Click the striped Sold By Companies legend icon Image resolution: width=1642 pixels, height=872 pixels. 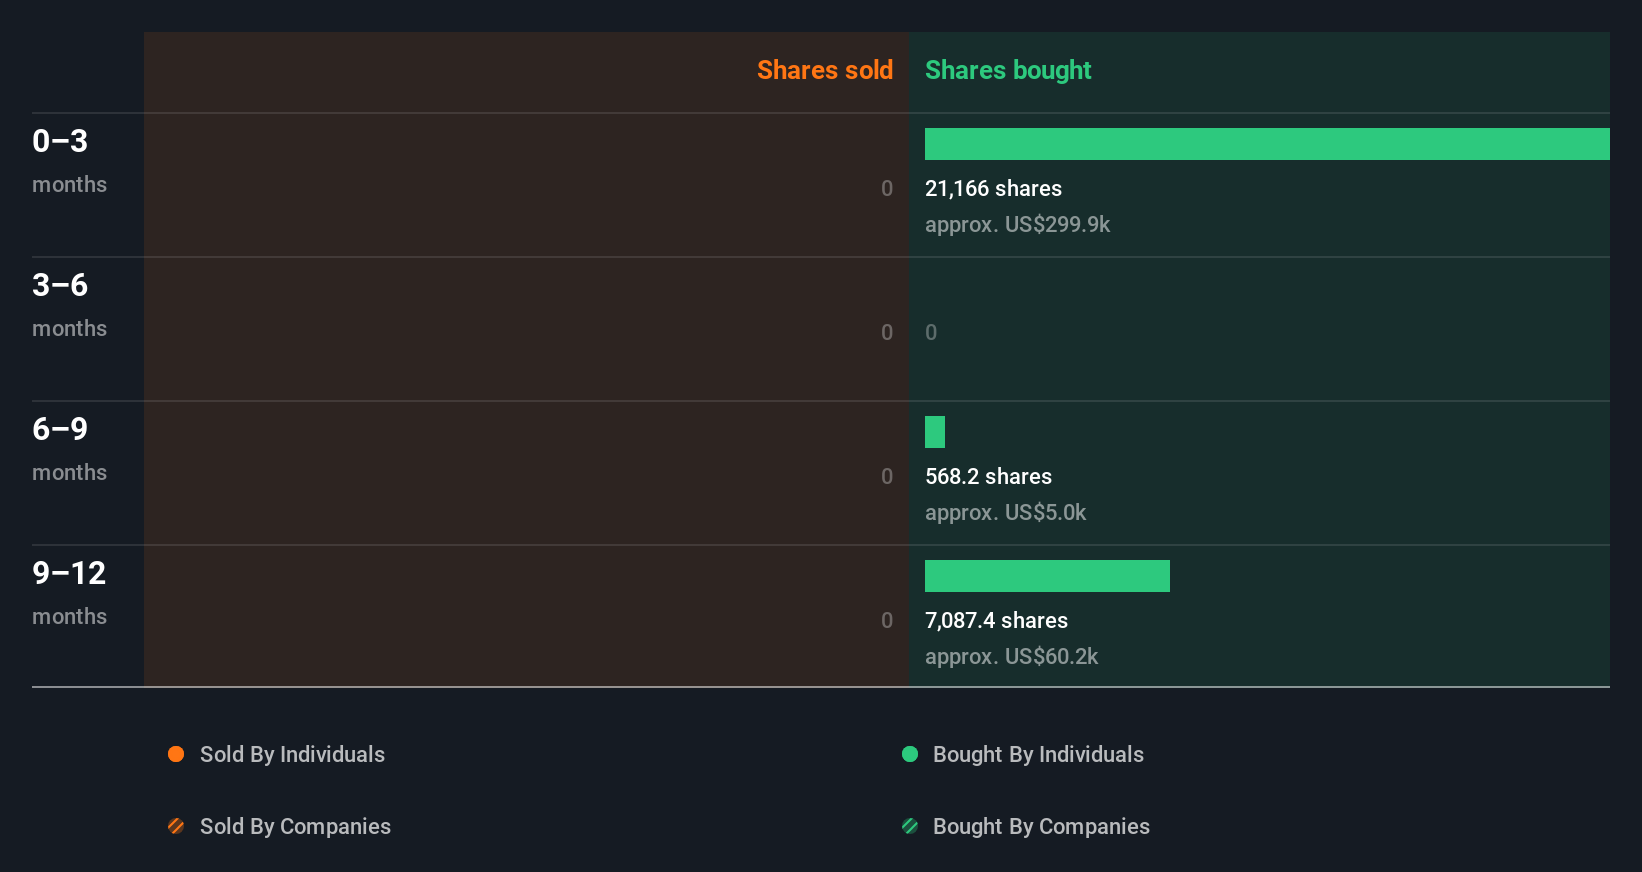[x=176, y=826]
